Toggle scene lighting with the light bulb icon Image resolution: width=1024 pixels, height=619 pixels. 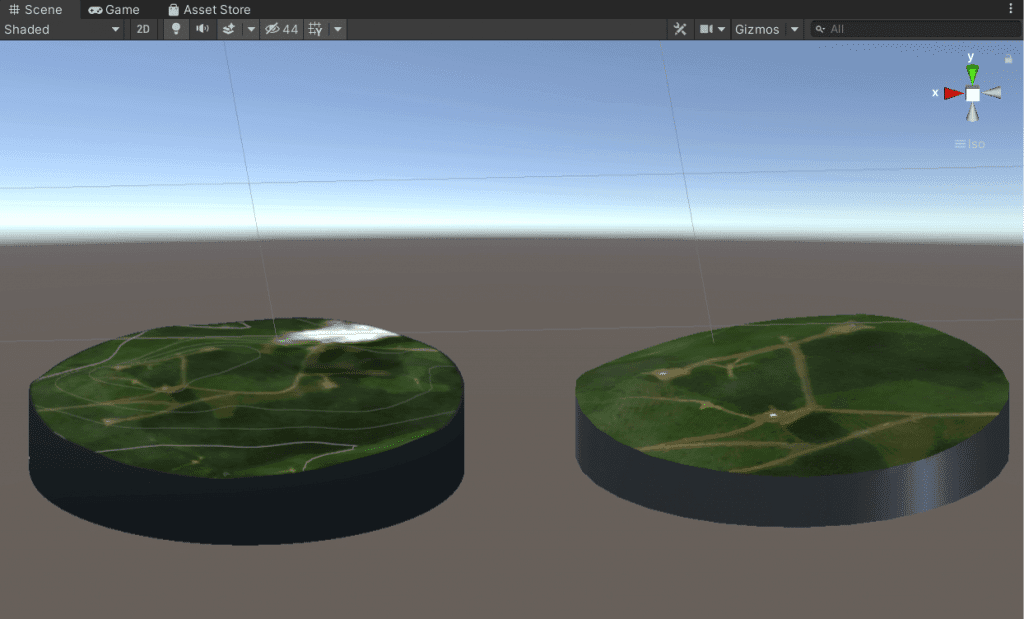(175, 29)
